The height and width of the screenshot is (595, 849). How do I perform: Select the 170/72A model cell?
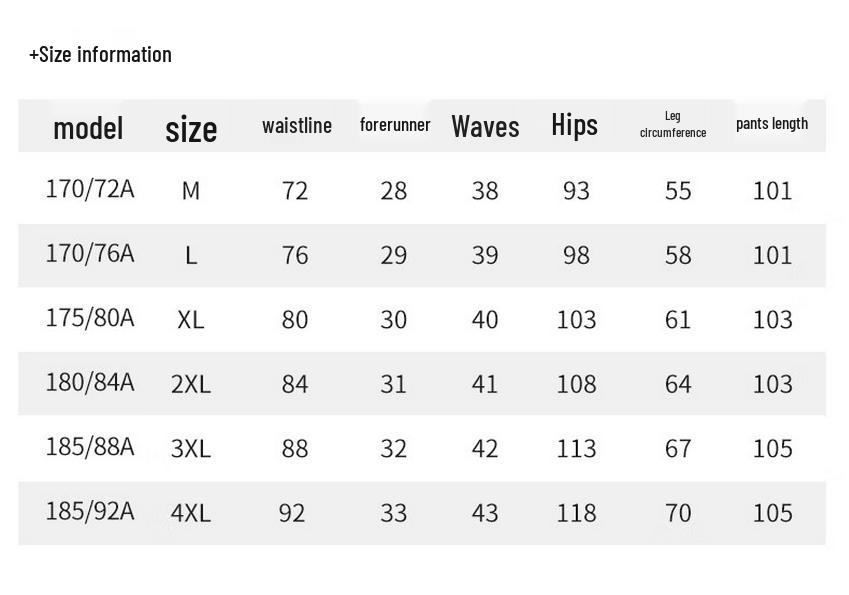click(90, 189)
